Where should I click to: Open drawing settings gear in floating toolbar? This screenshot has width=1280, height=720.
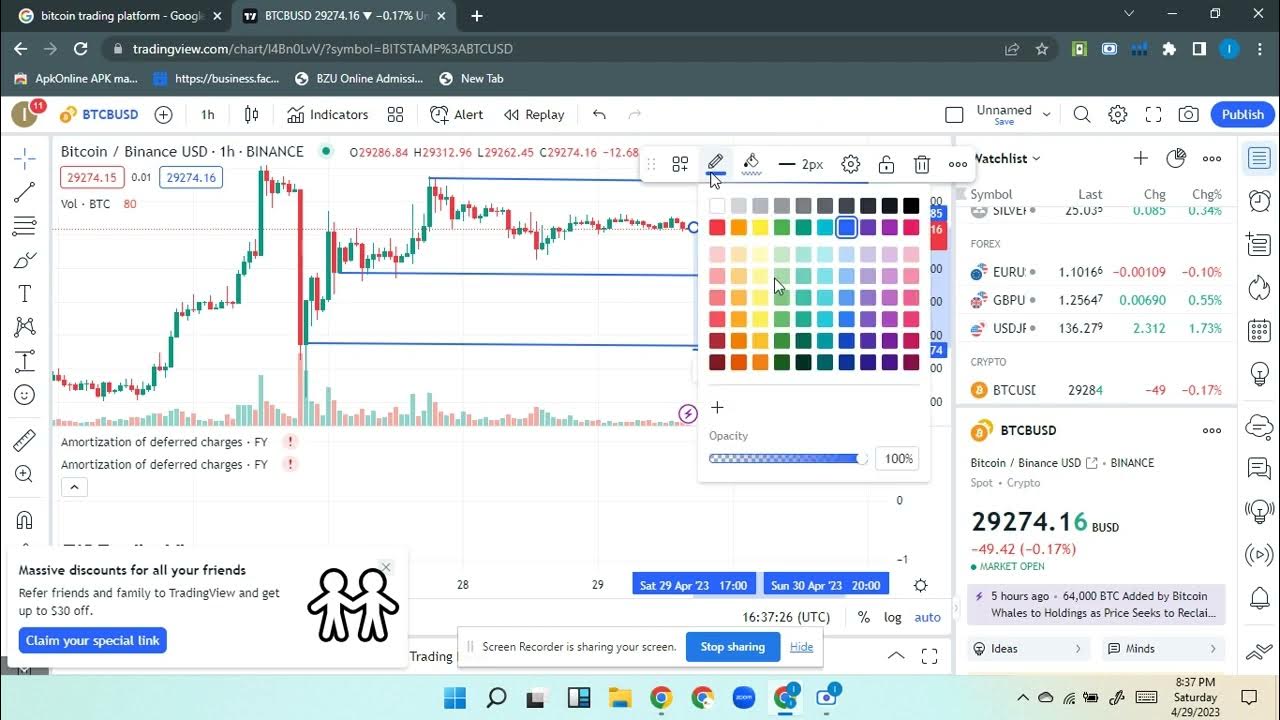(x=851, y=164)
